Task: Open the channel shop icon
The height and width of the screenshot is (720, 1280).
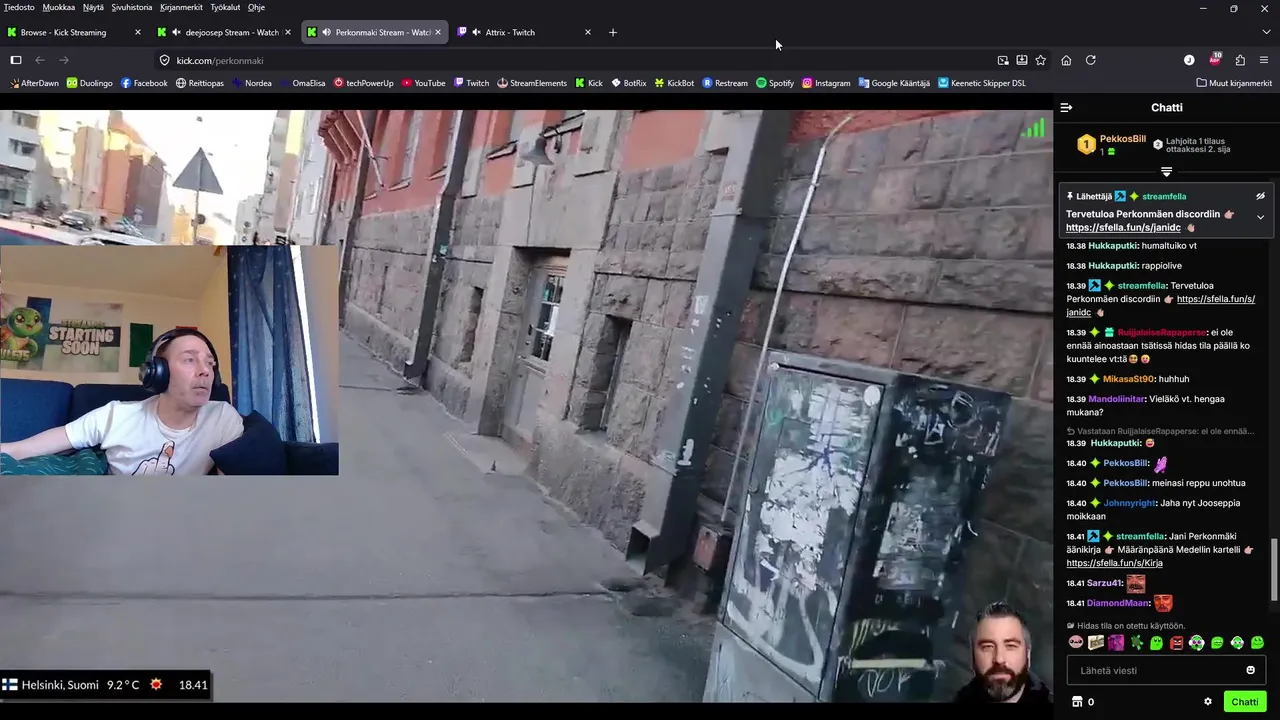Action: pyautogui.click(x=1077, y=702)
